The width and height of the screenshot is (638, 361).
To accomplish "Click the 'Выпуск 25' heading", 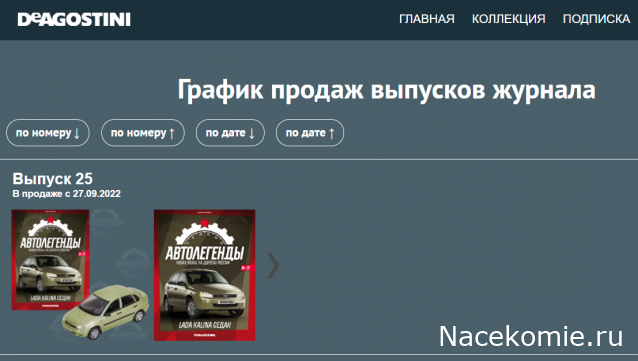I will [52, 179].
